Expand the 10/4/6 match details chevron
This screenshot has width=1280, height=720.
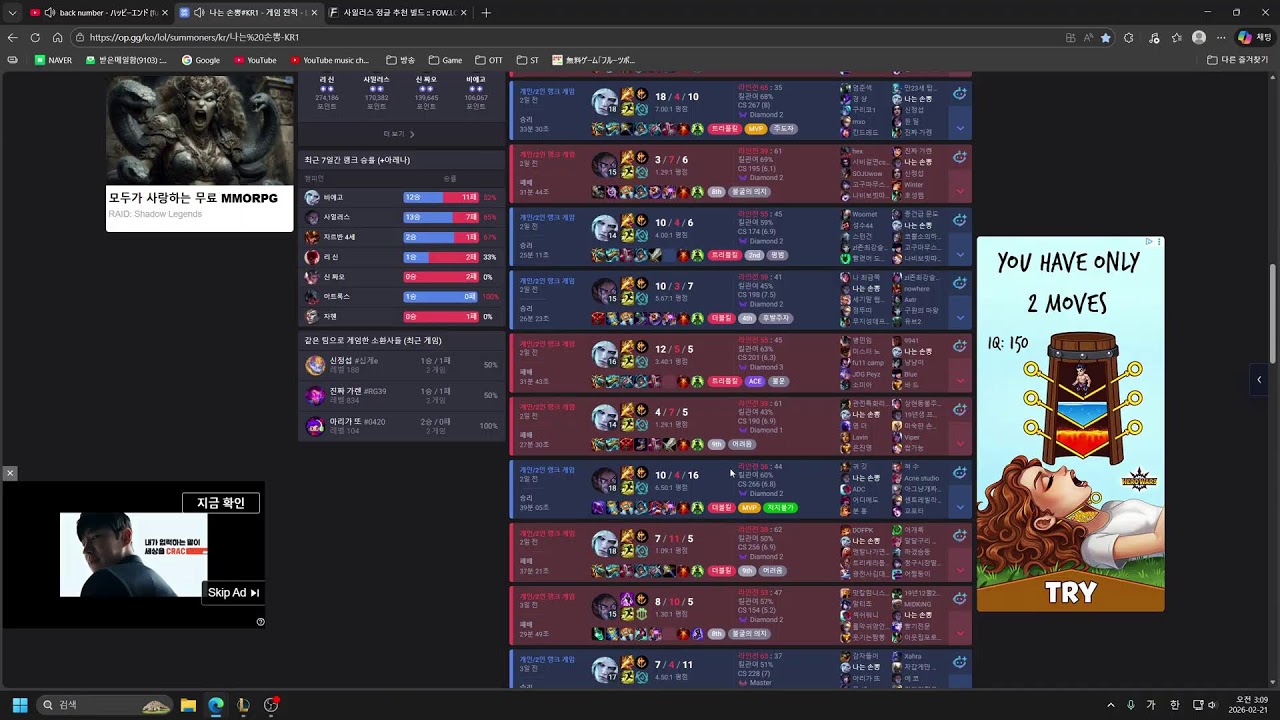[x=960, y=254]
